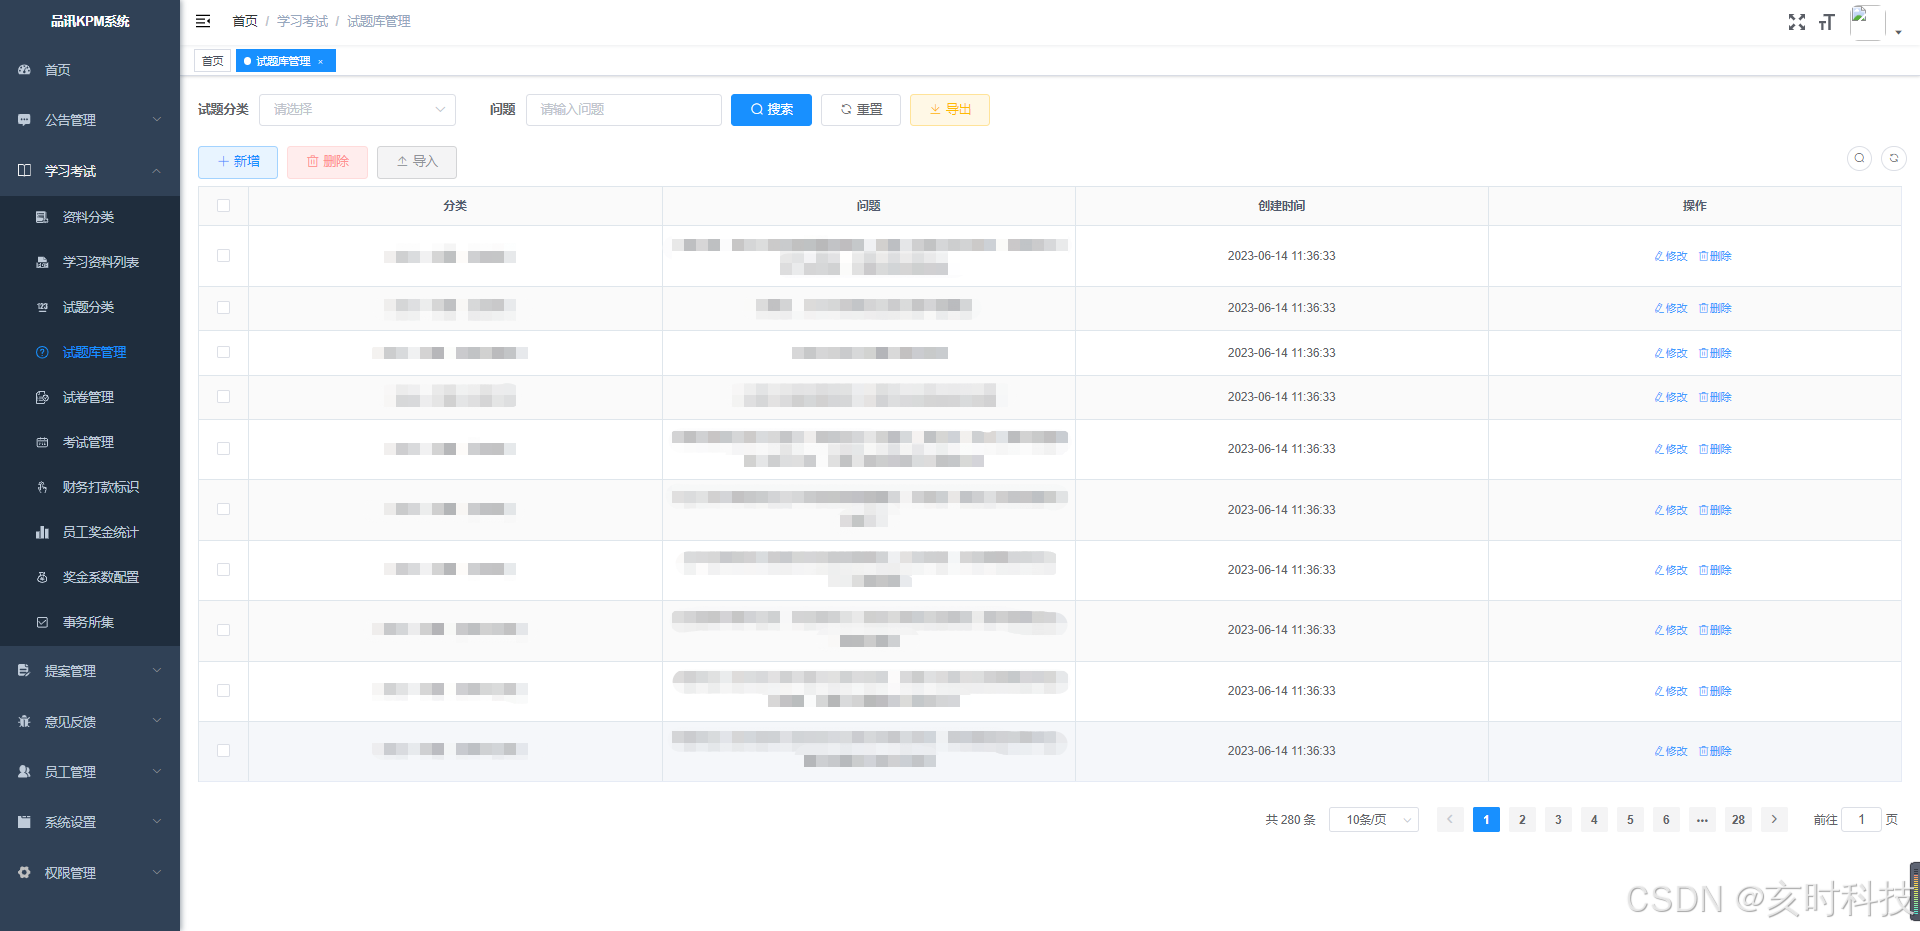The height and width of the screenshot is (931, 1920).
Task: Click the next page arrow
Action: [x=1774, y=820]
